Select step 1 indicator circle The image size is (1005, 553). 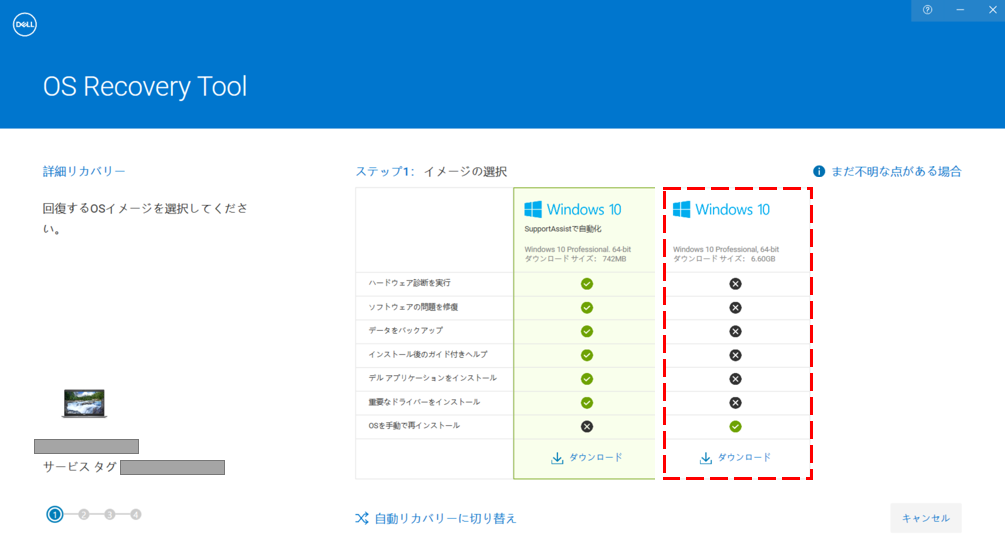(x=55, y=514)
